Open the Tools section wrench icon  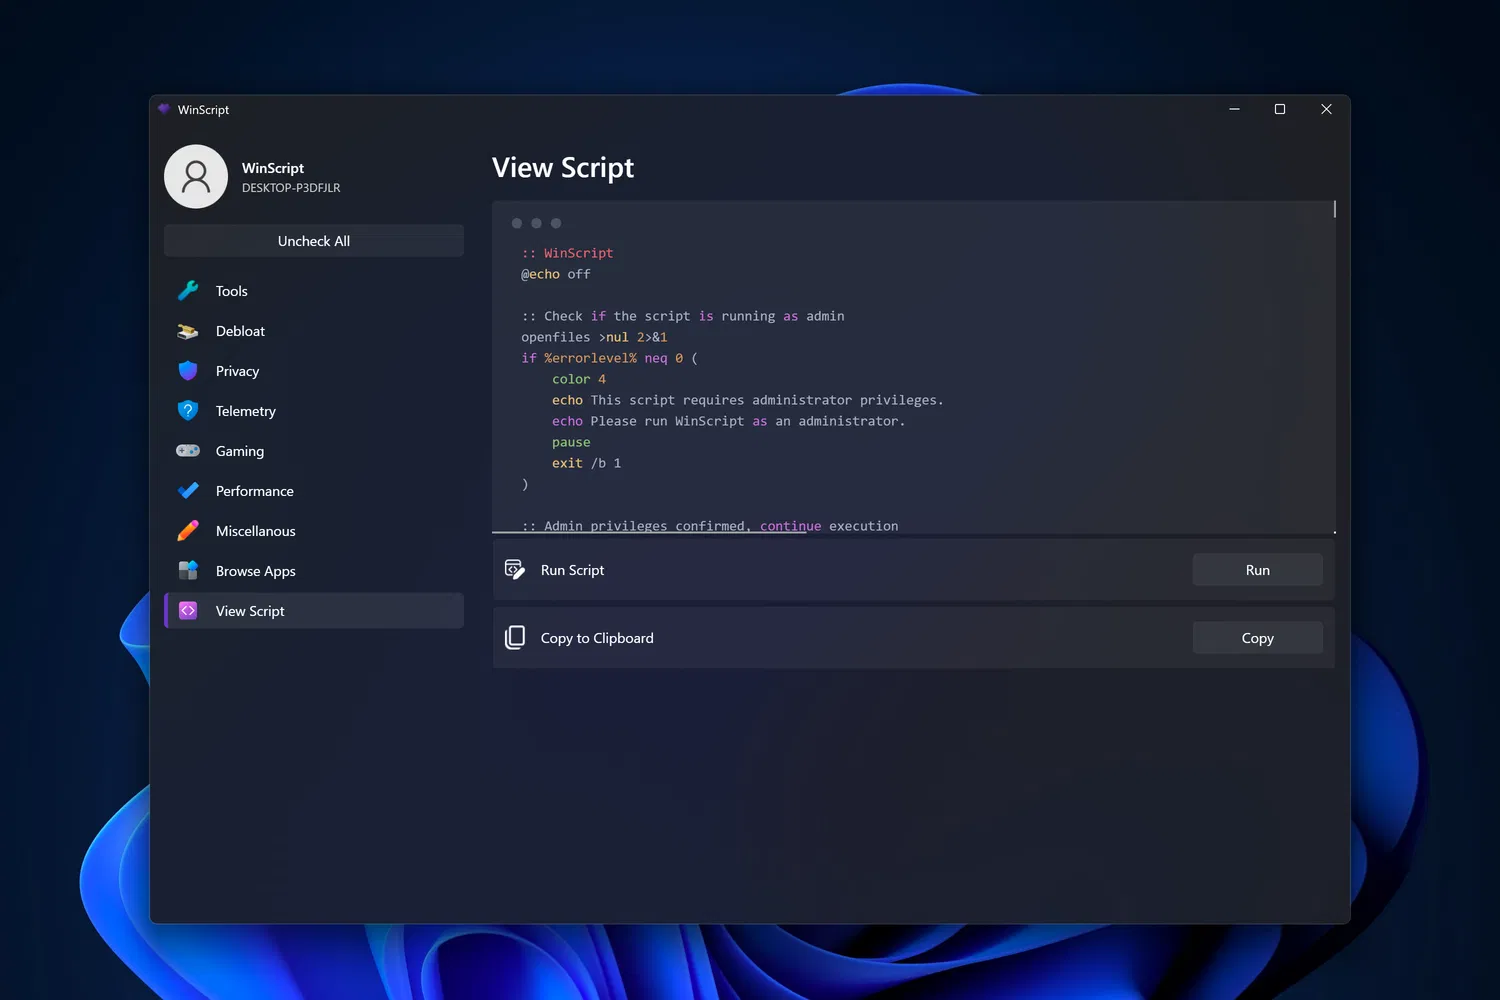(188, 291)
